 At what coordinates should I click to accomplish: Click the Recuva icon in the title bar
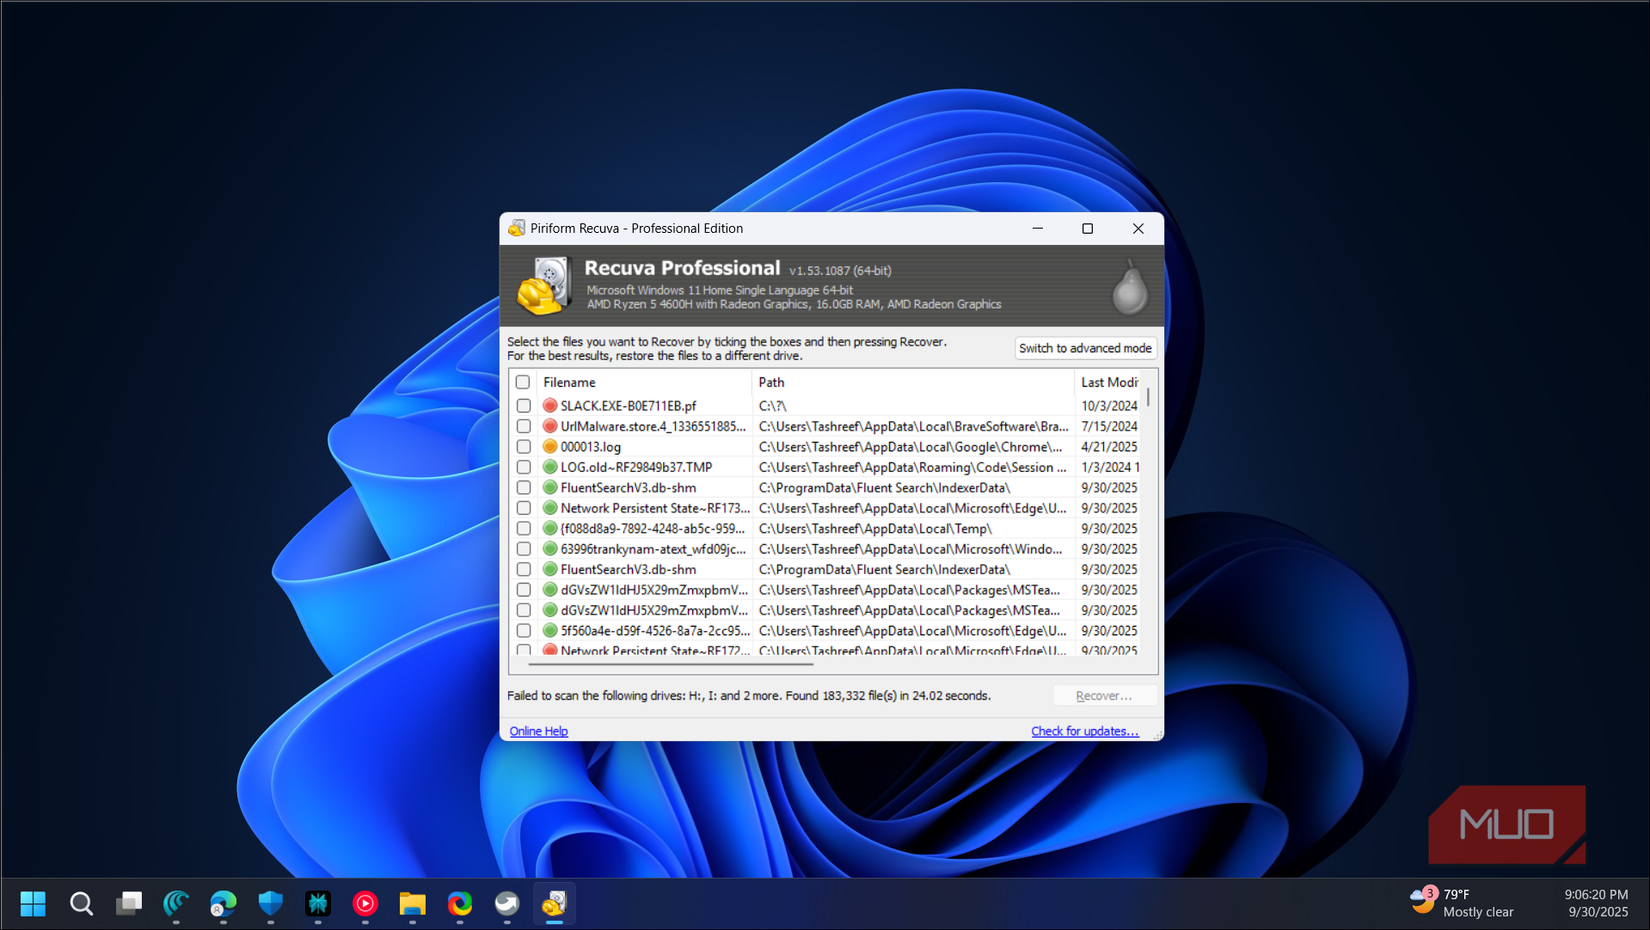pos(517,228)
